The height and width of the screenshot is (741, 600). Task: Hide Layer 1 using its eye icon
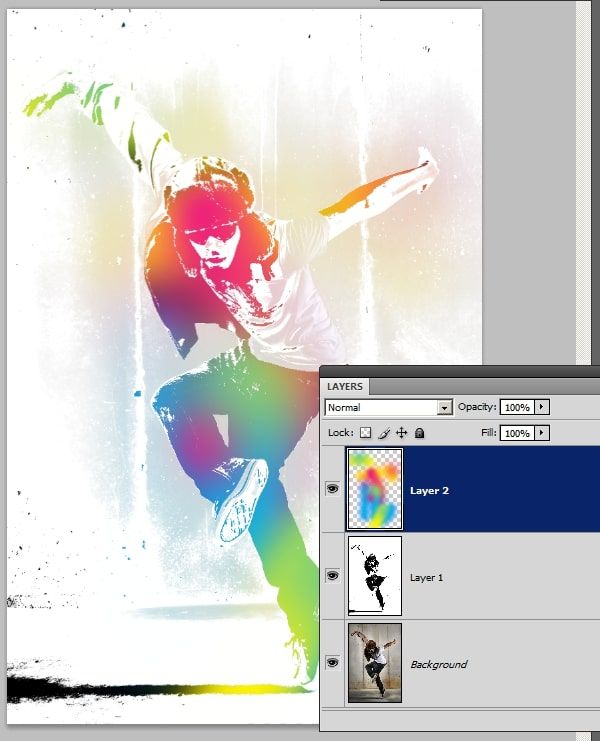[333, 576]
